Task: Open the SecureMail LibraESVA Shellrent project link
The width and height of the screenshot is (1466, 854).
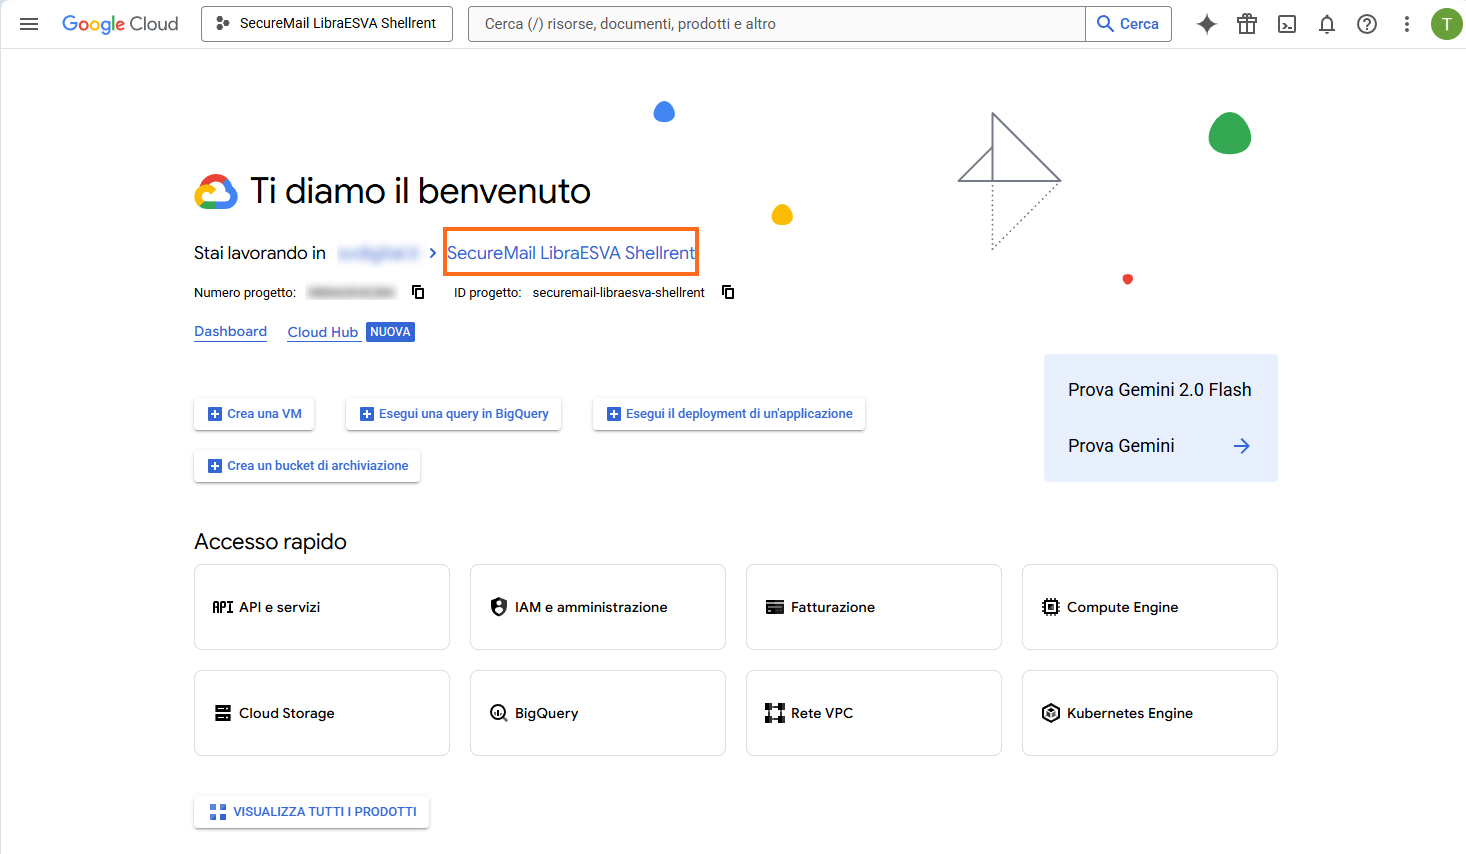Action: pyautogui.click(x=571, y=253)
